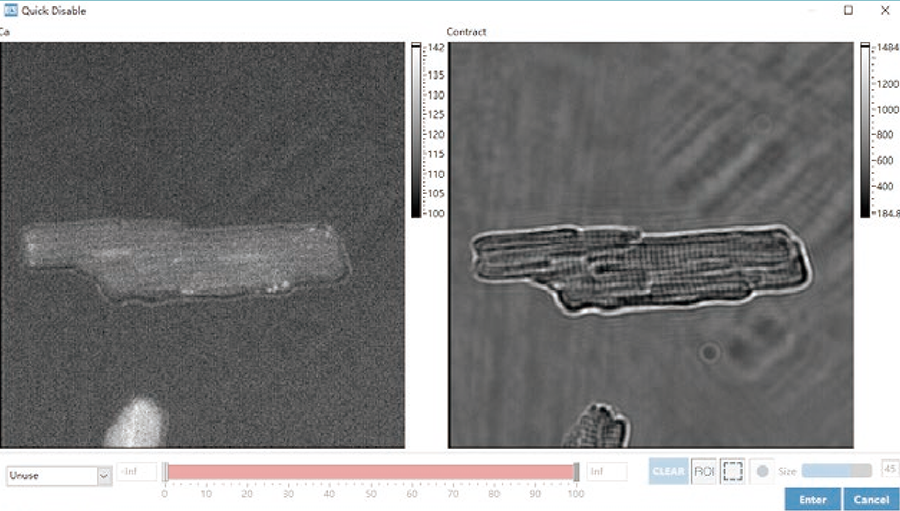This screenshot has width=900, height=511.
Task: Adjust the brush Size slider
Action: tap(836, 471)
